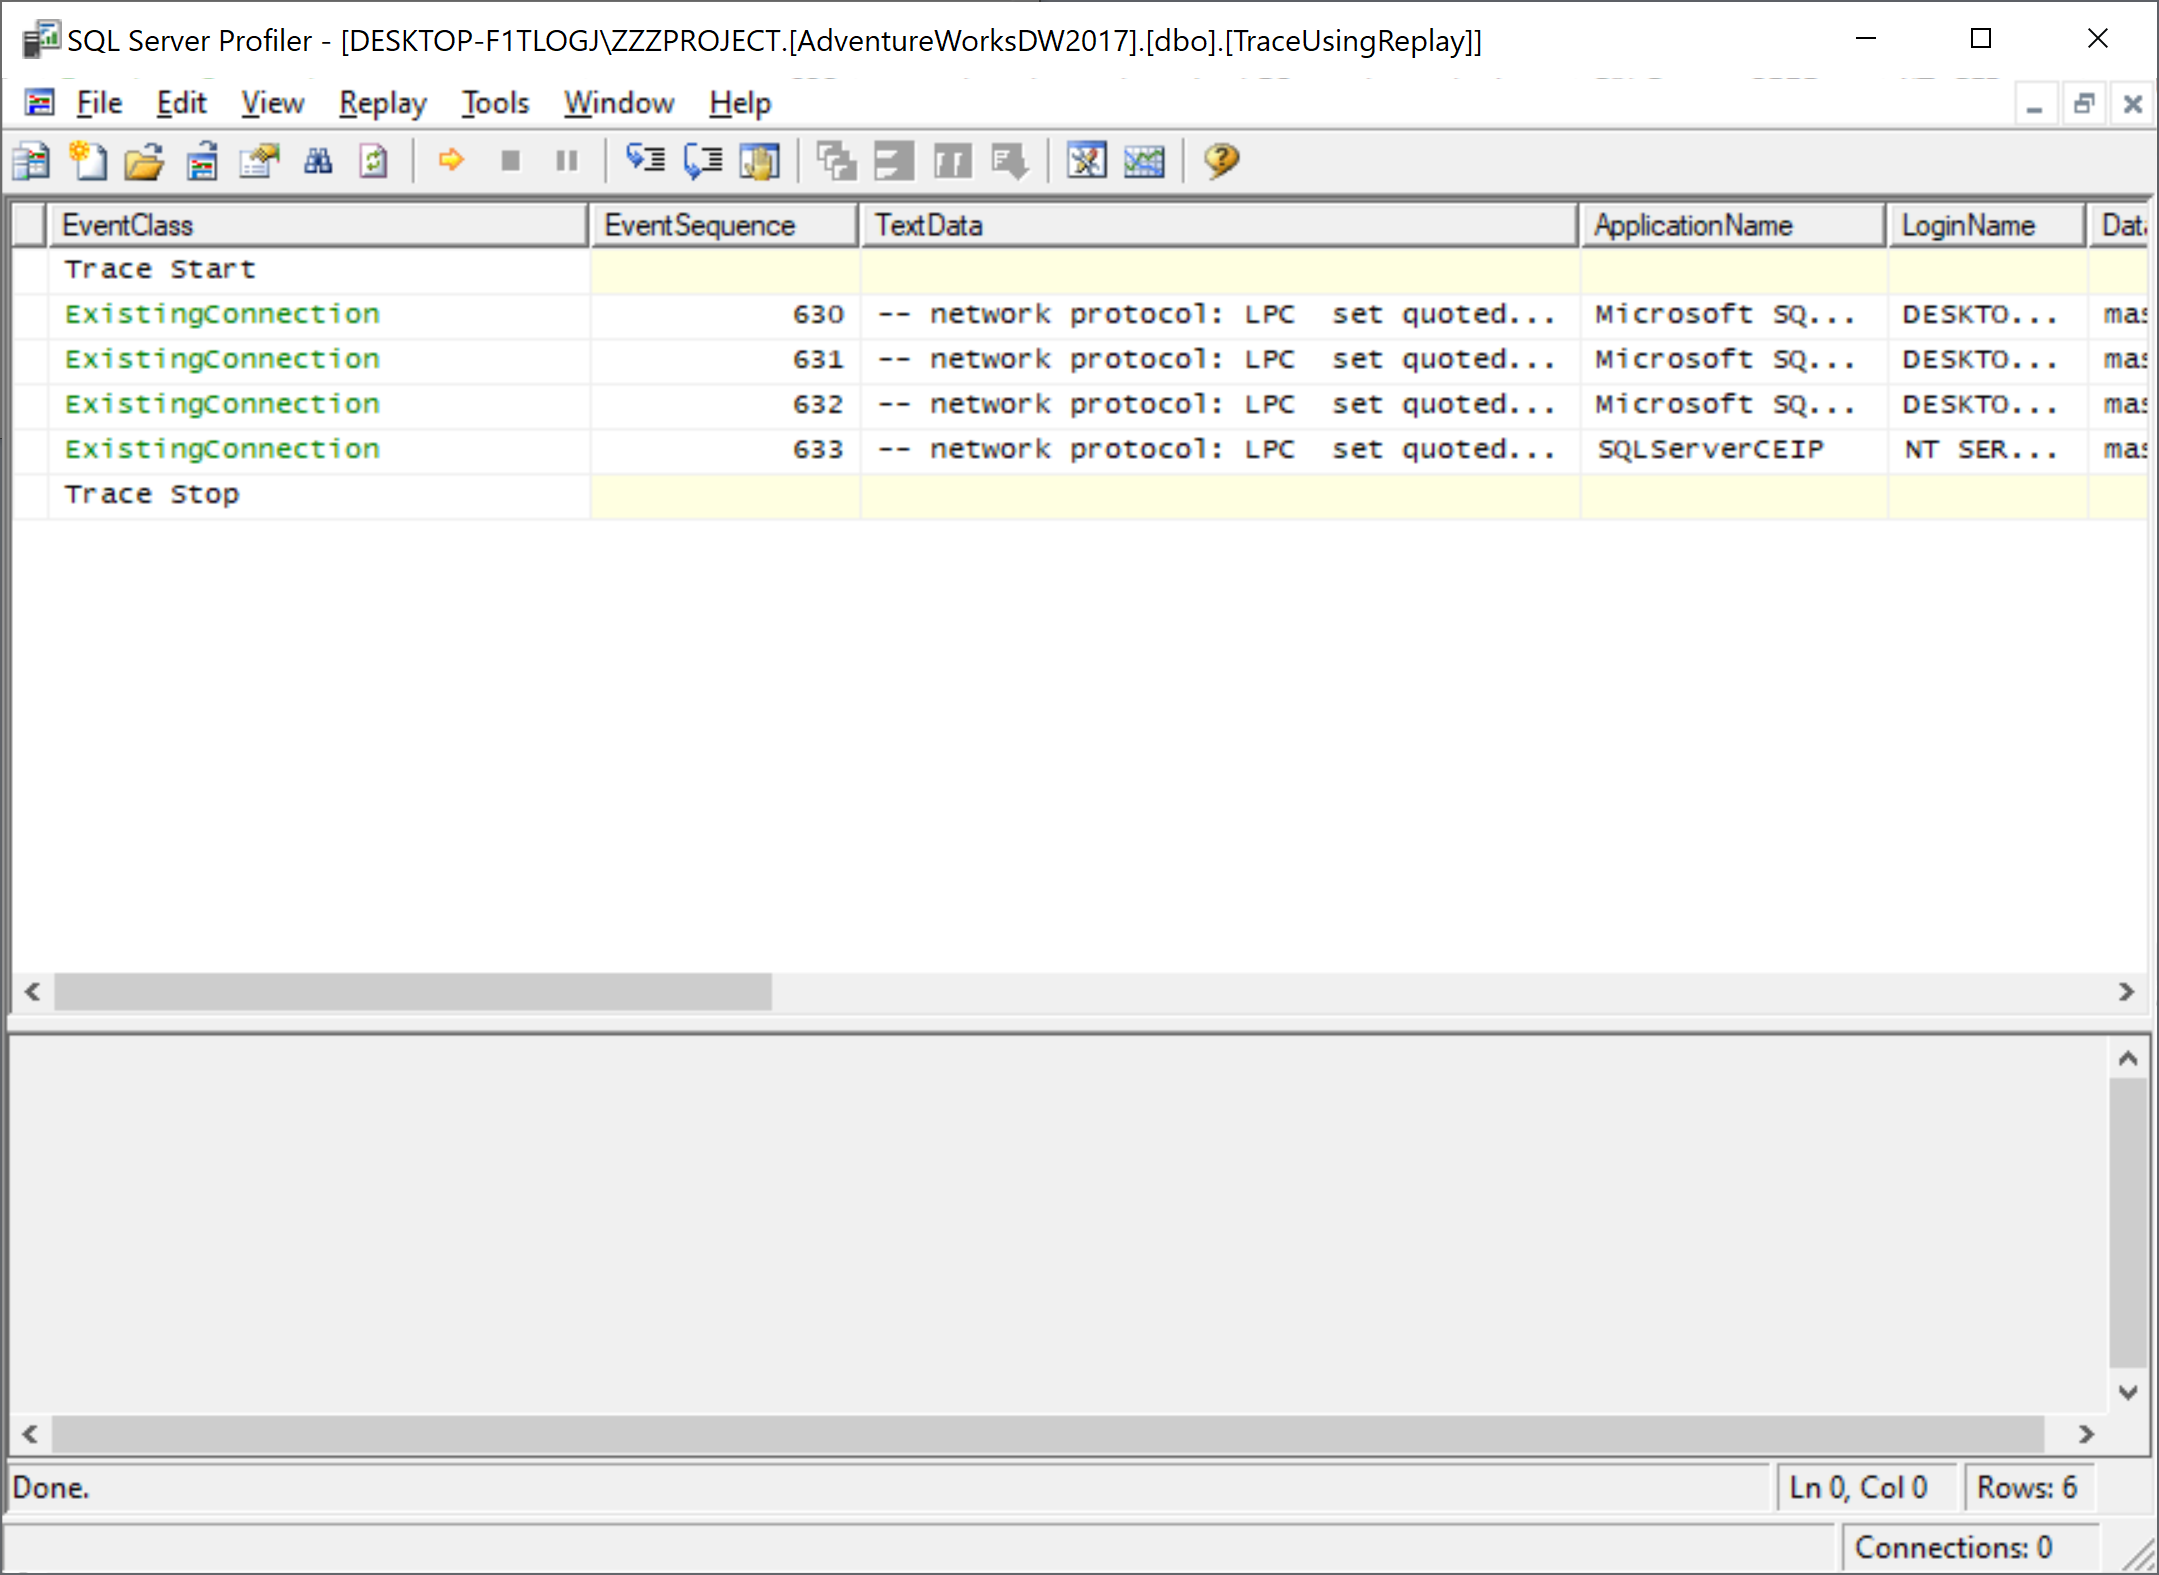This screenshot has height=1575, width=2159.
Task: Click the event grid horizontal scrollbar thumb
Action: [412, 992]
